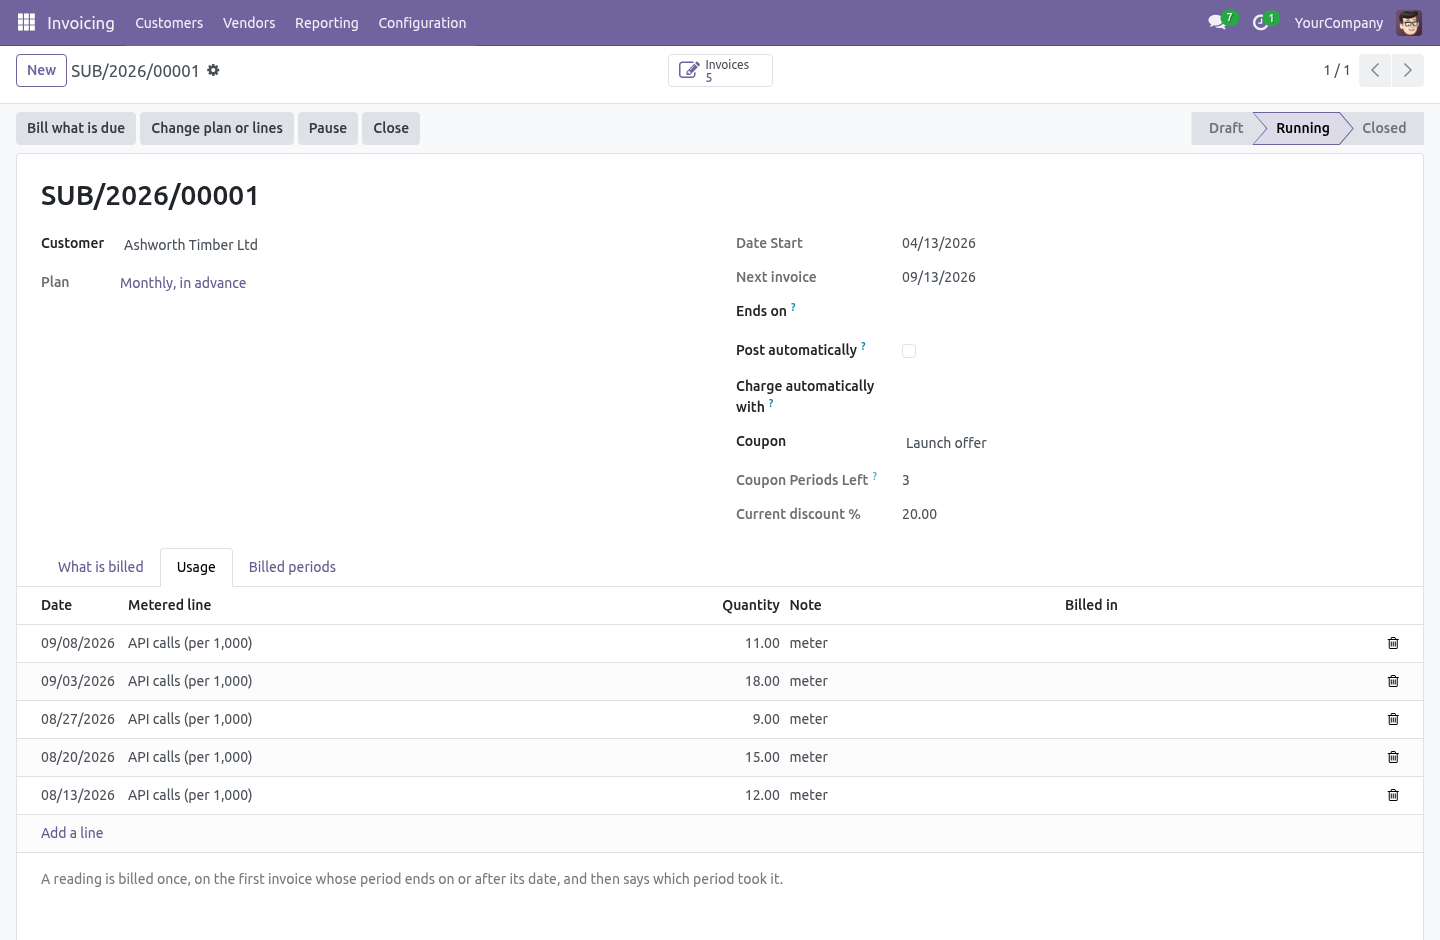Open the Customers menu
The height and width of the screenshot is (940, 1440).
tap(169, 22)
